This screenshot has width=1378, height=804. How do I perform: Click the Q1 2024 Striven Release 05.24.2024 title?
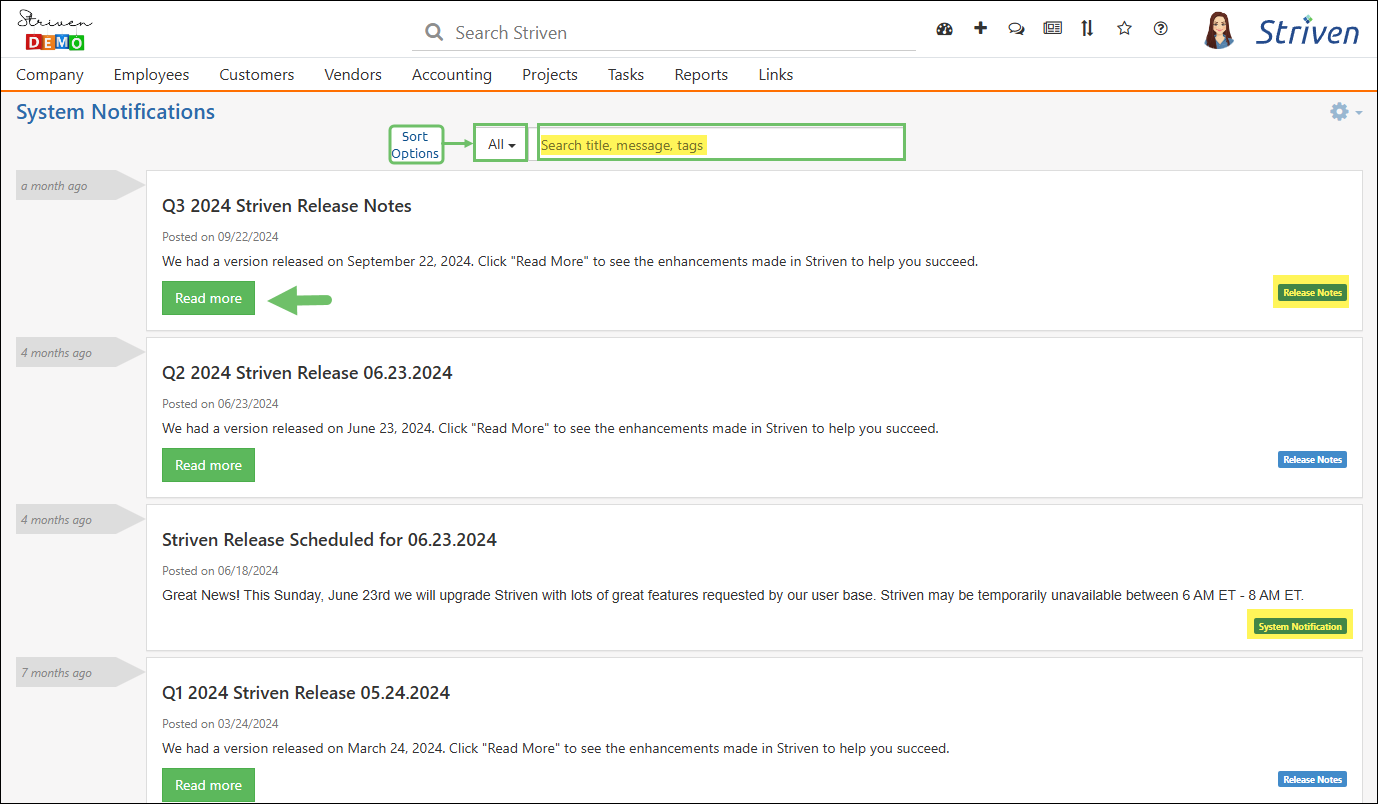(x=306, y=693)
